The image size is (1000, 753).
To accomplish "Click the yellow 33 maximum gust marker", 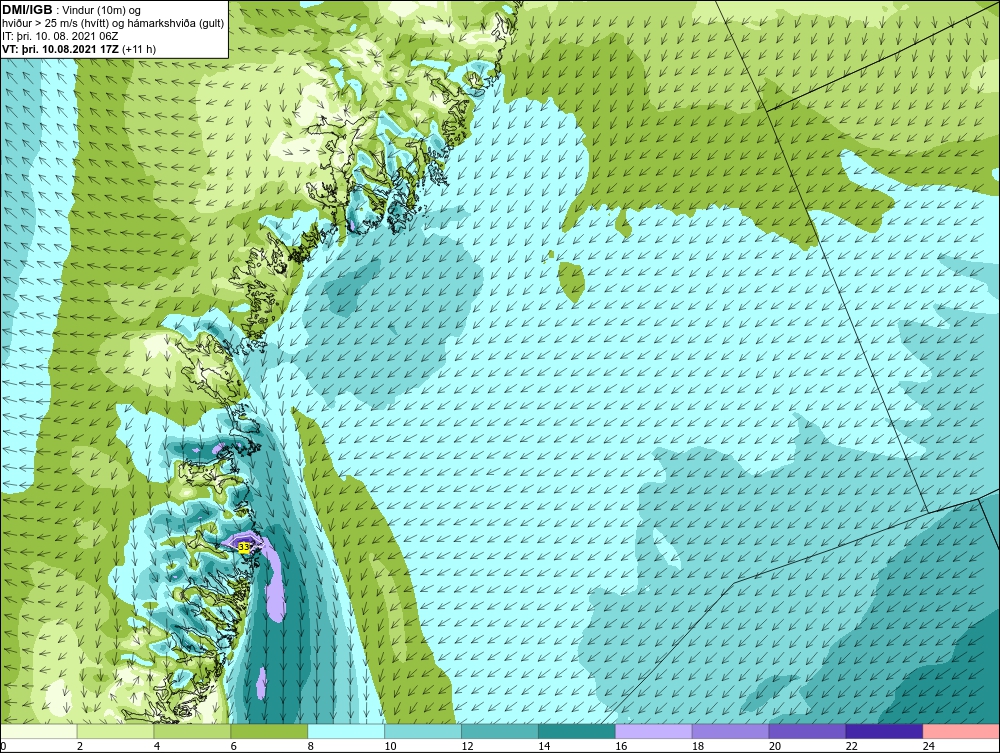I will [x=244, y=547].
